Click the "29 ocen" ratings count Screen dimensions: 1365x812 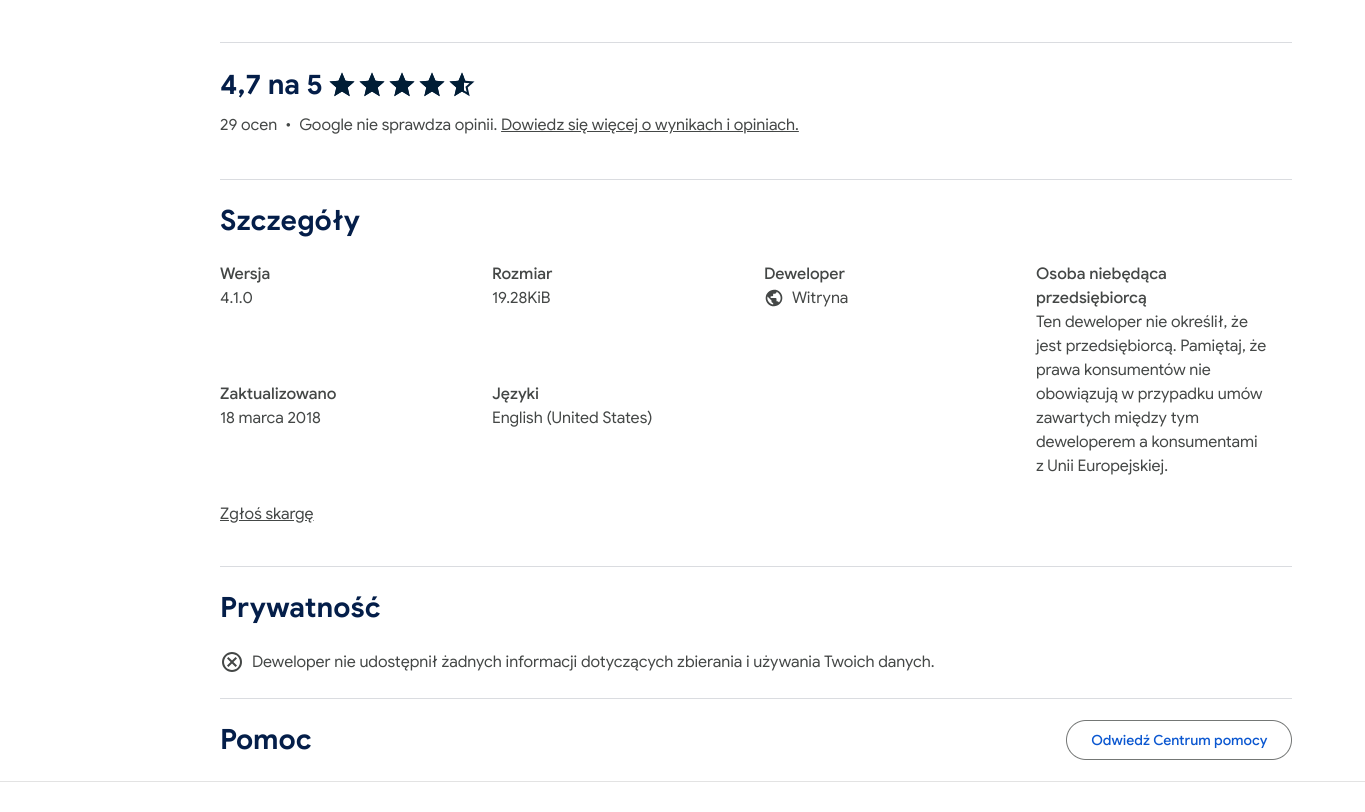pyautogui.click(x=248, y=125)
